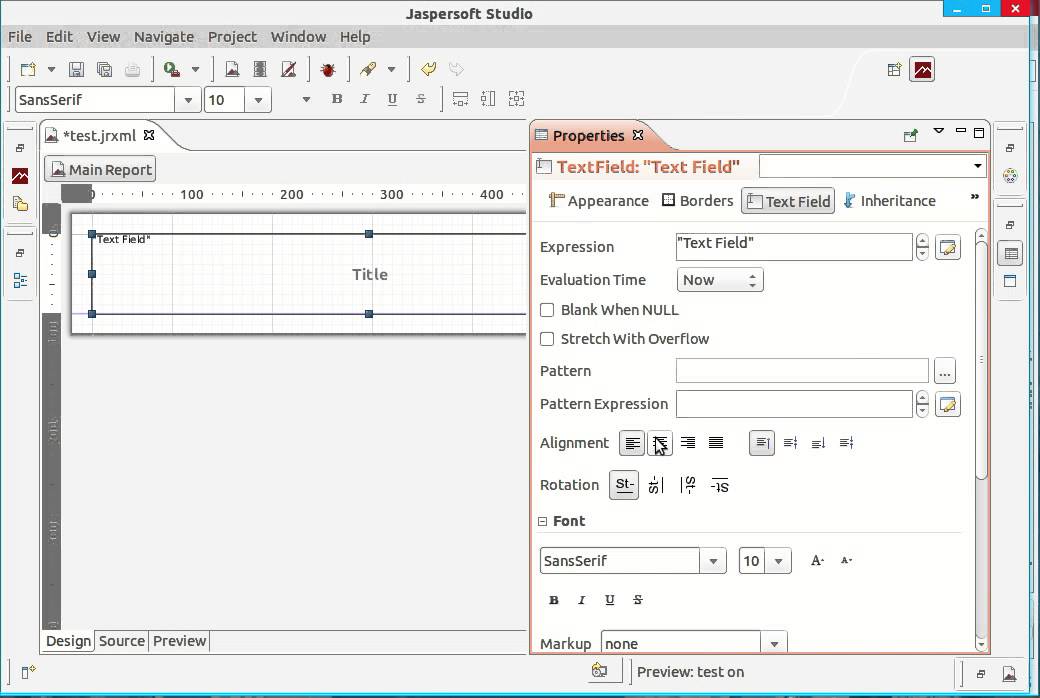The width and height of the screenshot is (1040, 698).
Task: Increase font size with A+ icon
Action: 817,561
